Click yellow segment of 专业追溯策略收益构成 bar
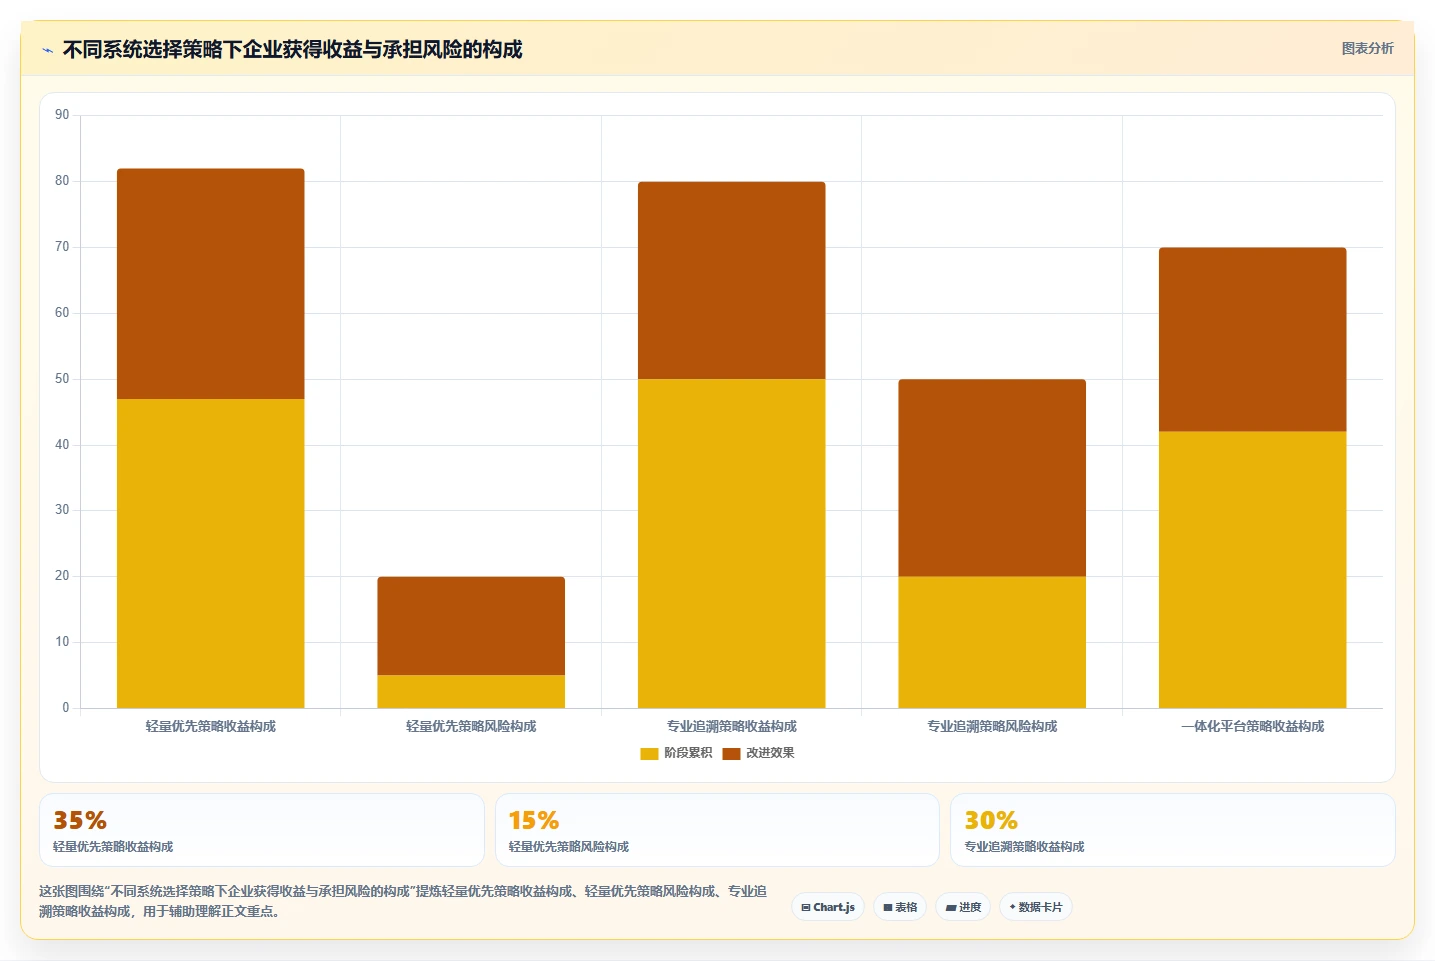This screenshot has height=961, width=1435. tap(732, 543)
